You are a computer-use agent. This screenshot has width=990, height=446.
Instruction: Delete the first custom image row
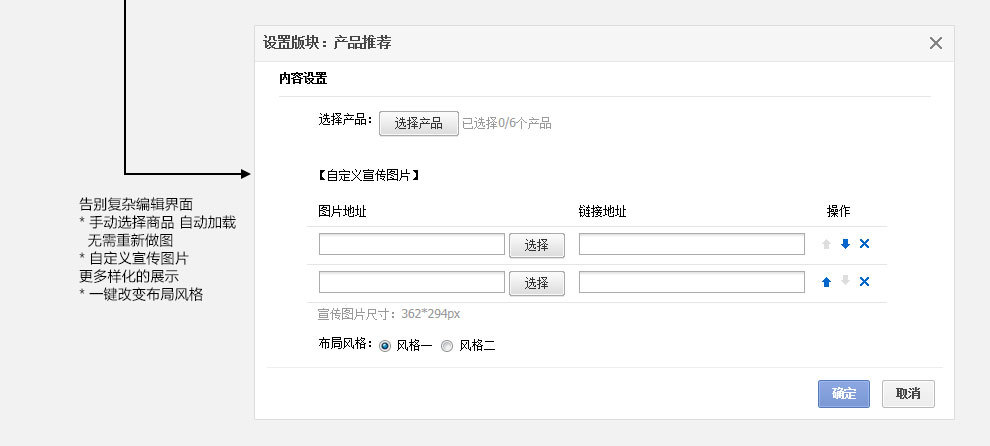864,244
